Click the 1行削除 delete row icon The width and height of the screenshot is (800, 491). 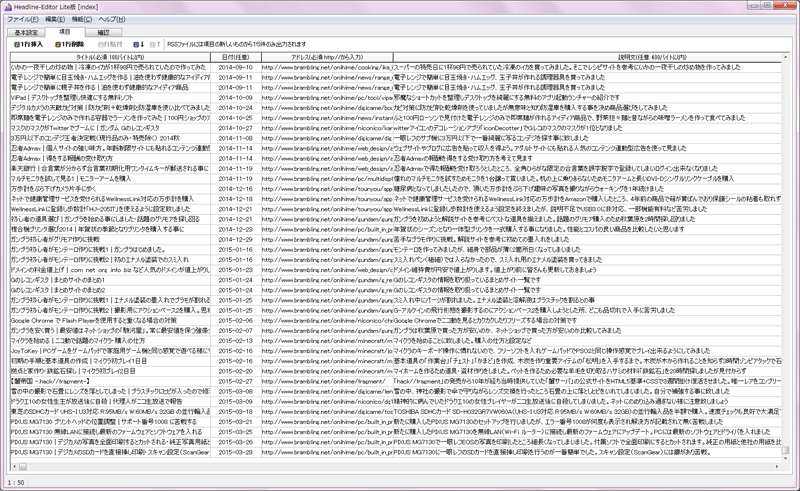[x=65, y=44]
